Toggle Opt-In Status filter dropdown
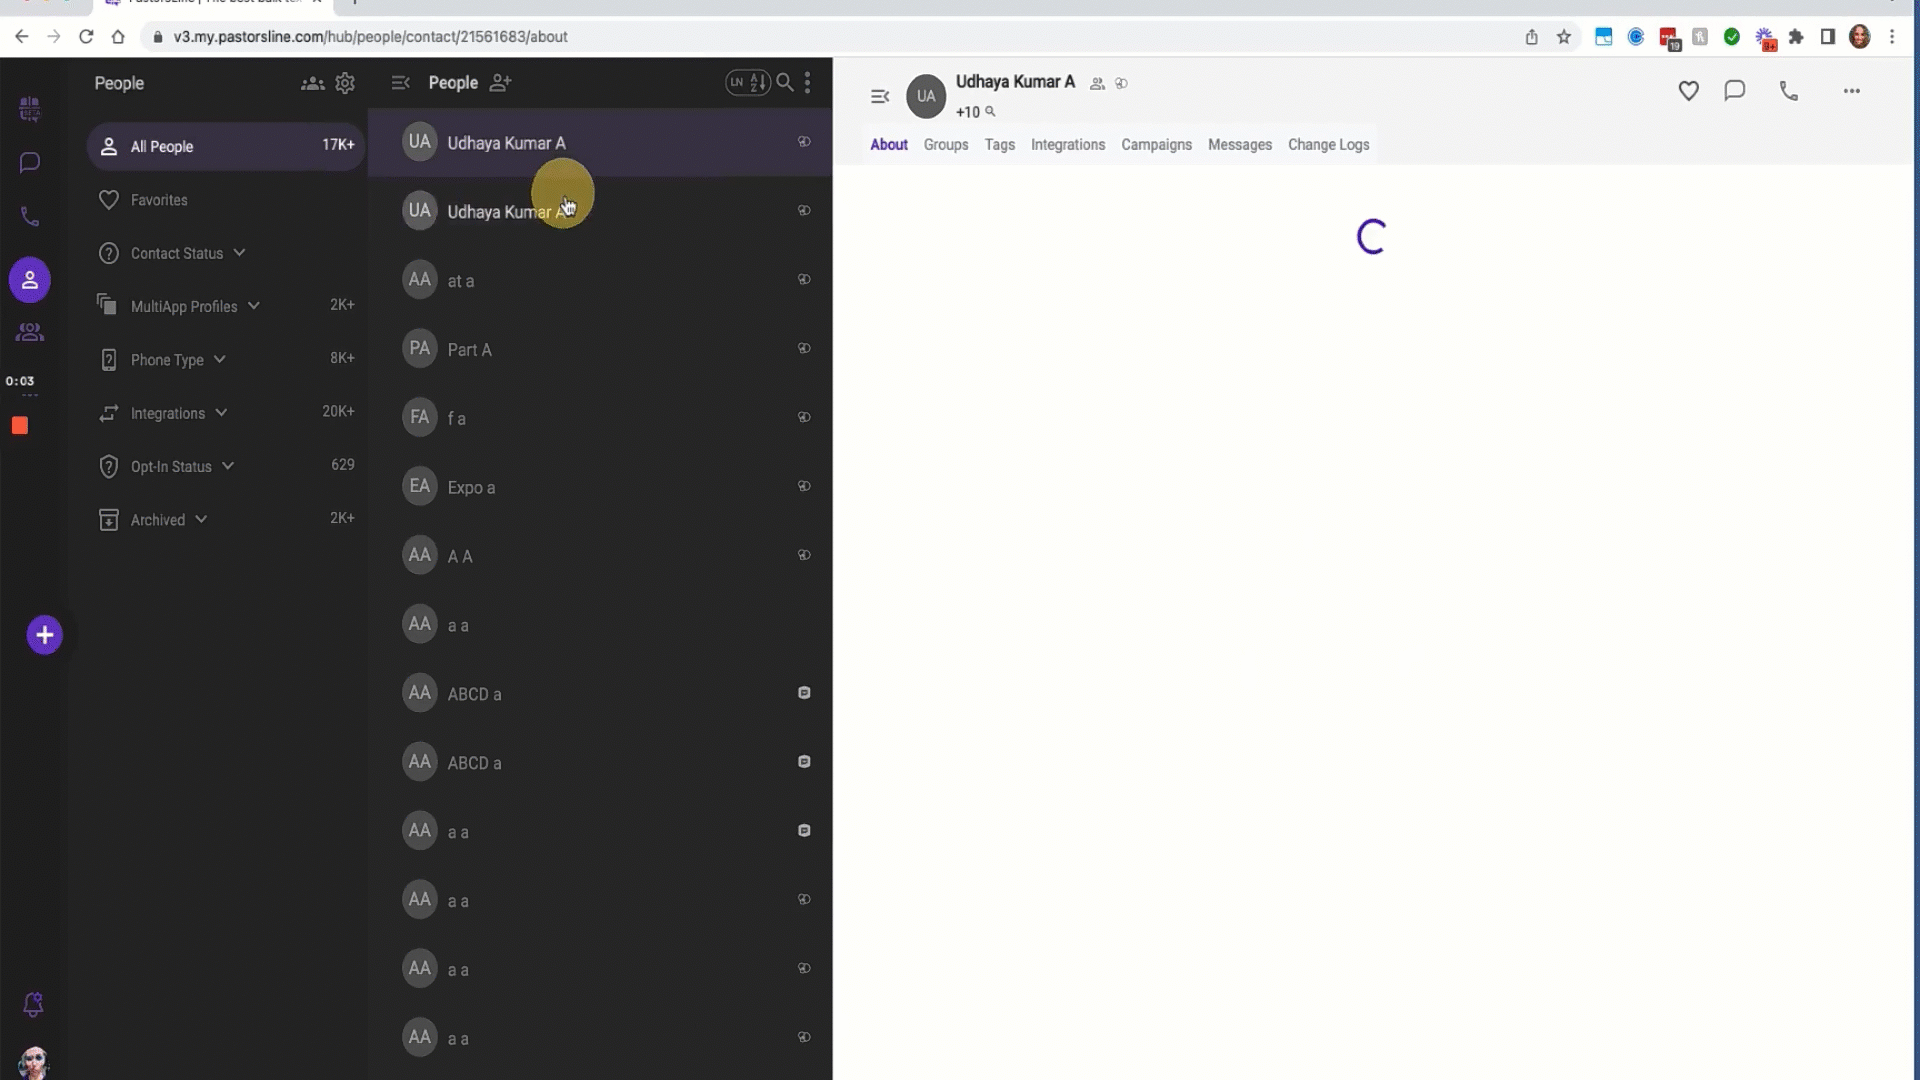 coord(225,465)
